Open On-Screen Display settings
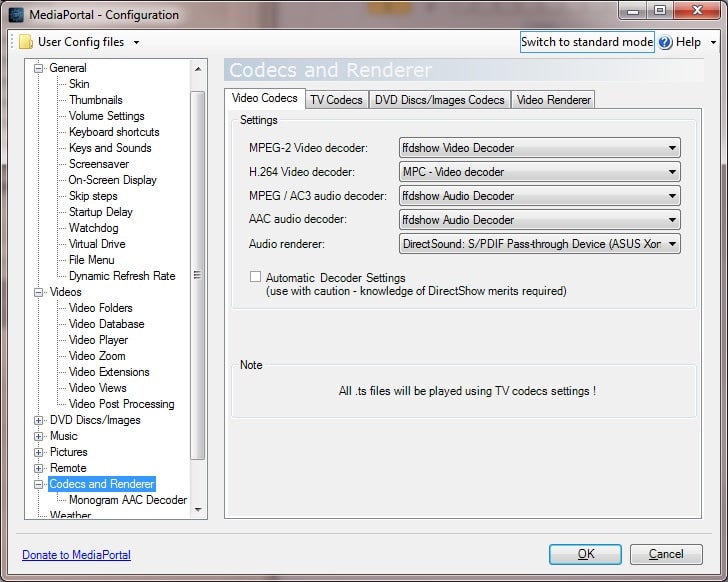728x582 pixels. click(x=112, y=180)
